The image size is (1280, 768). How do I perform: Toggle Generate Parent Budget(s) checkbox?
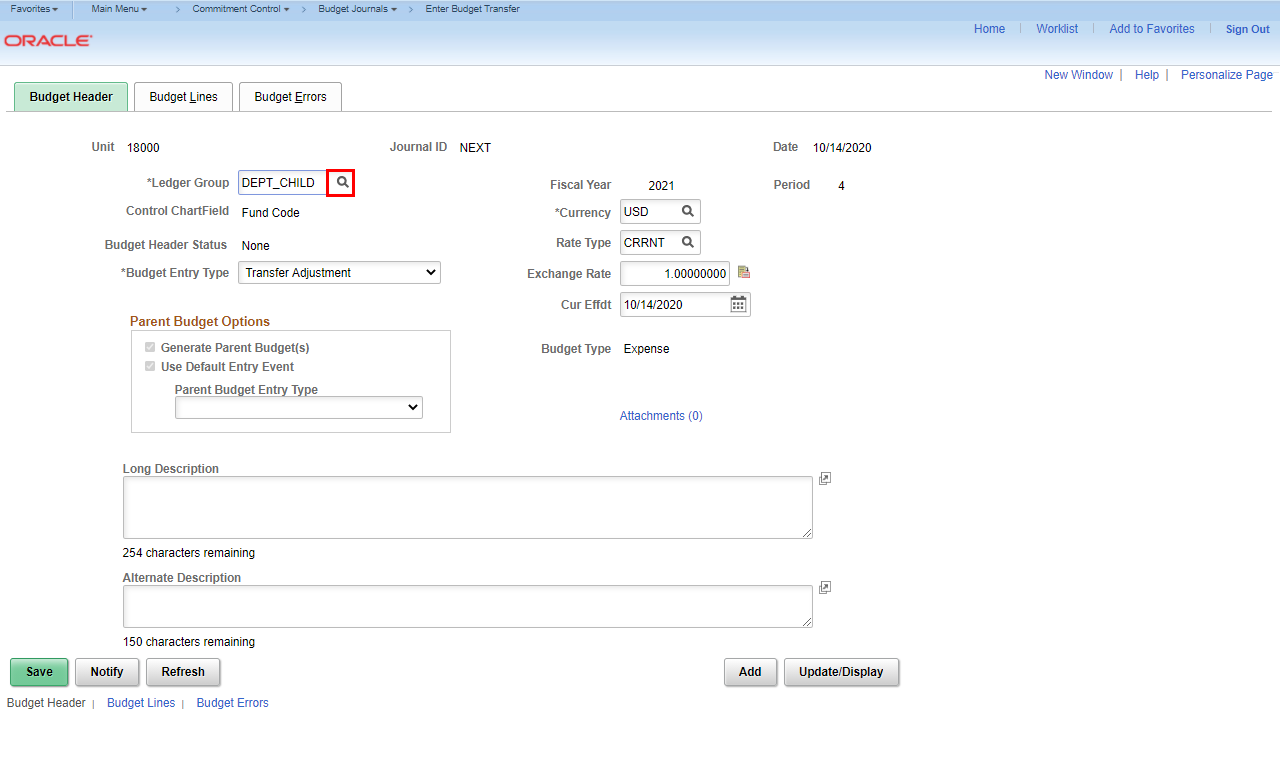tap(150, 348)
